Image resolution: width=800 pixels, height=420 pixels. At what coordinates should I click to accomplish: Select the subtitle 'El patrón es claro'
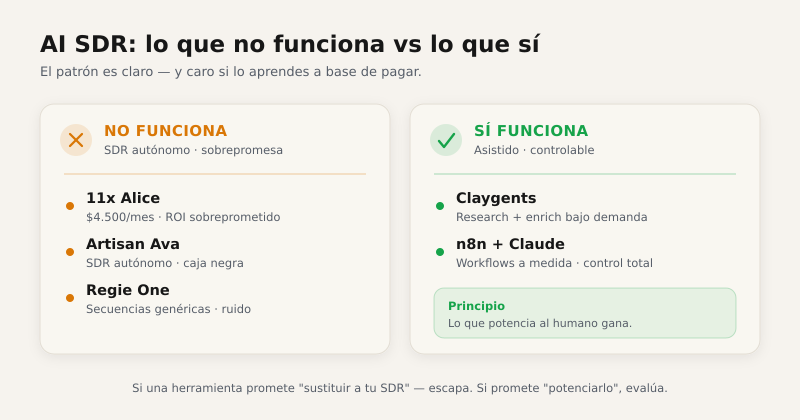[x=96, y=72]
